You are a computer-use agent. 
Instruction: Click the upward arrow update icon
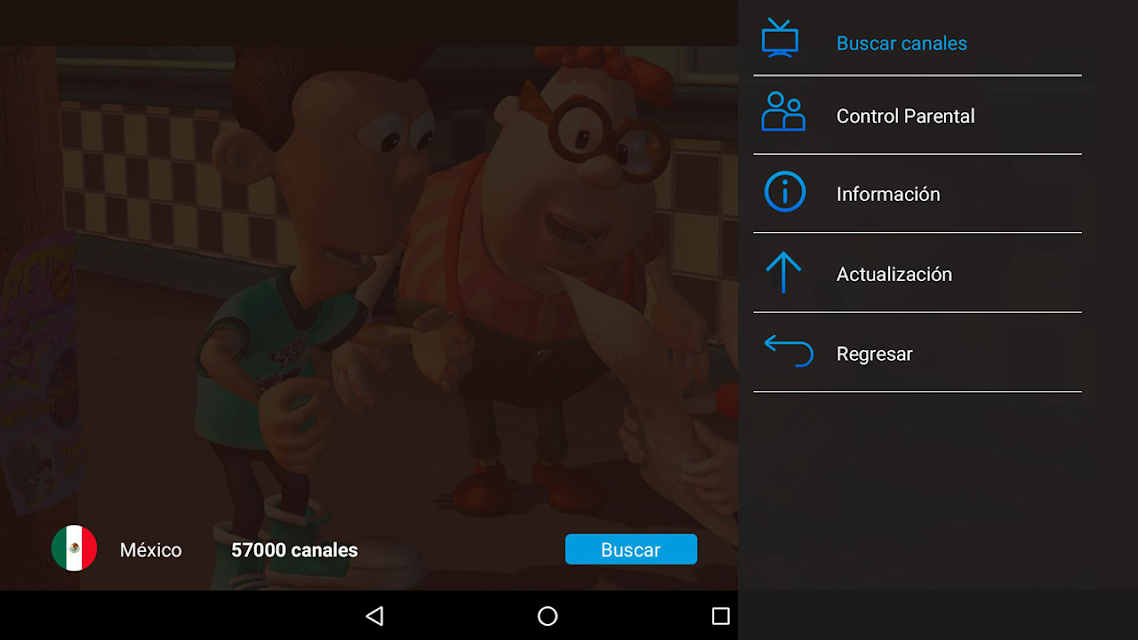tap(783, 272)
